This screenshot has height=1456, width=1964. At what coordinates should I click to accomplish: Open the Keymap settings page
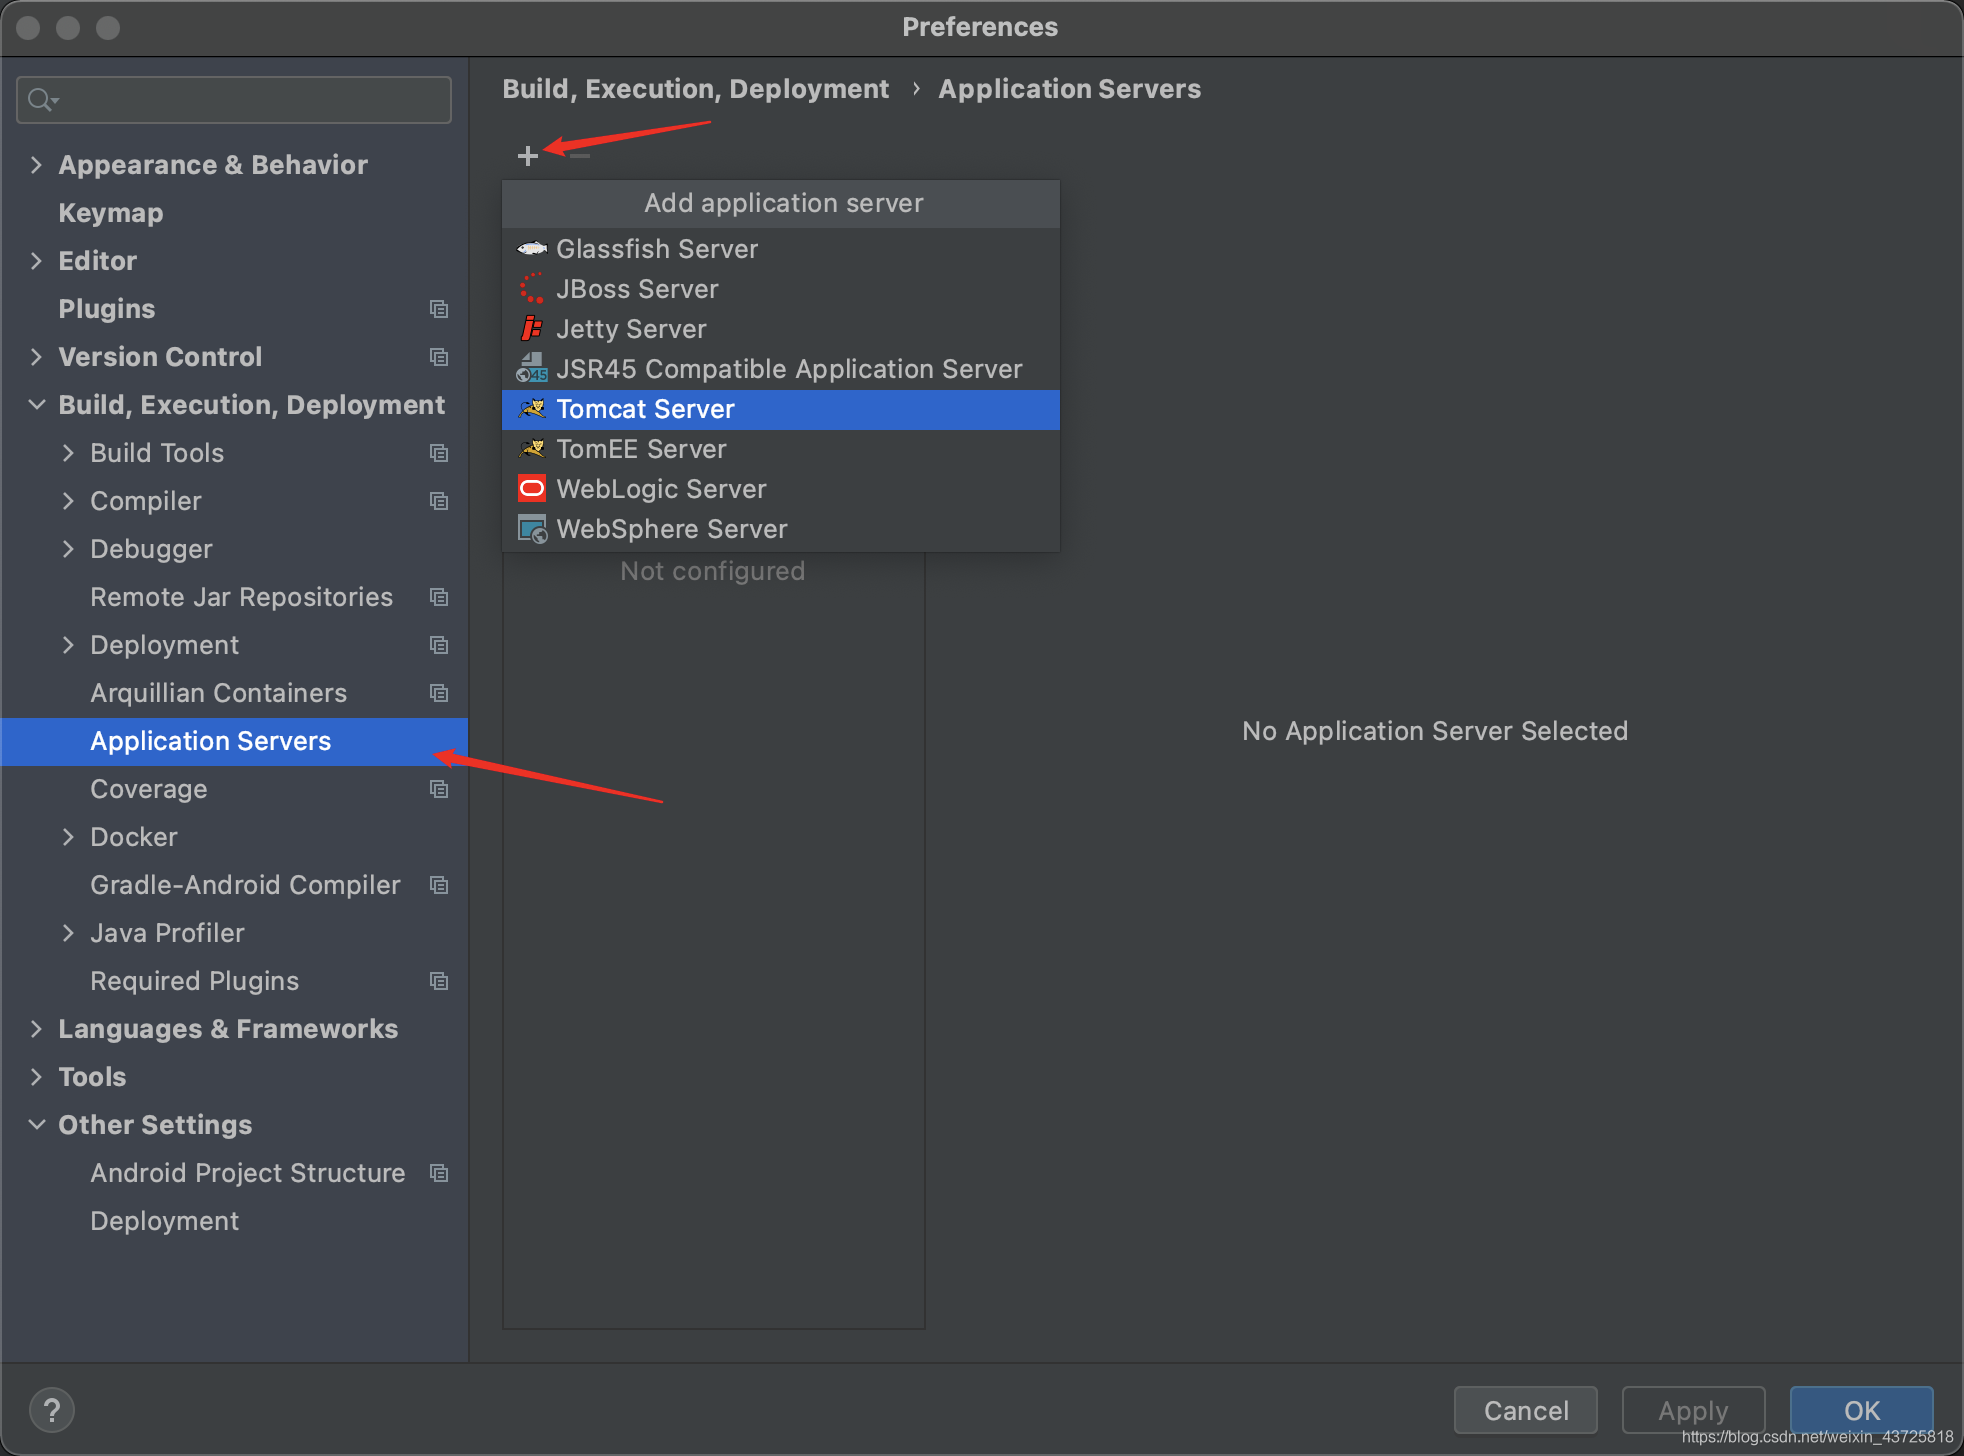pos(234,213)
